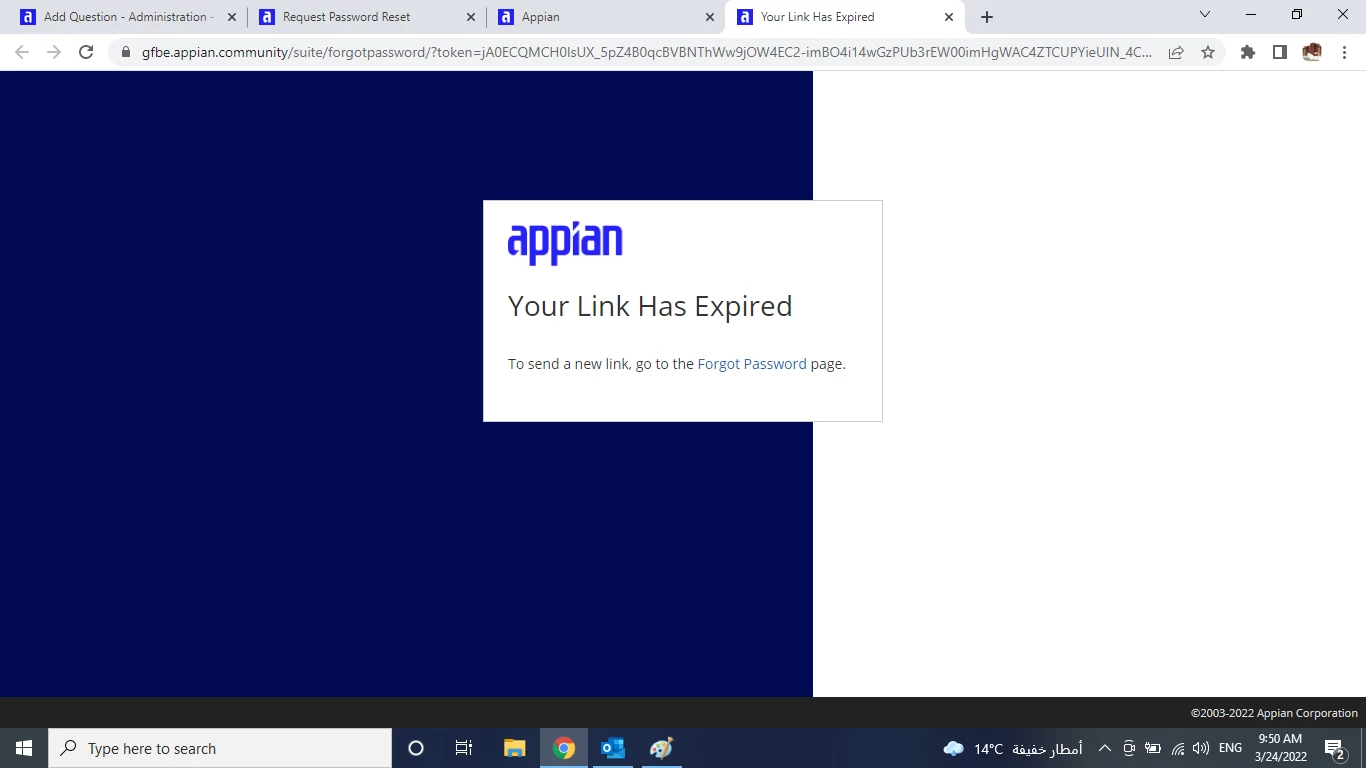Viewport: 1366px width, 768px height.
Task: Reload the current page
Action: [86, 52]
